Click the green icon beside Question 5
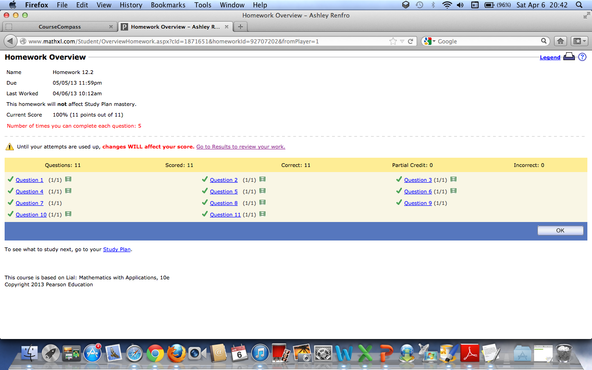Image resolution: width=592 pixels, height=370 pixels. (262, 191)
